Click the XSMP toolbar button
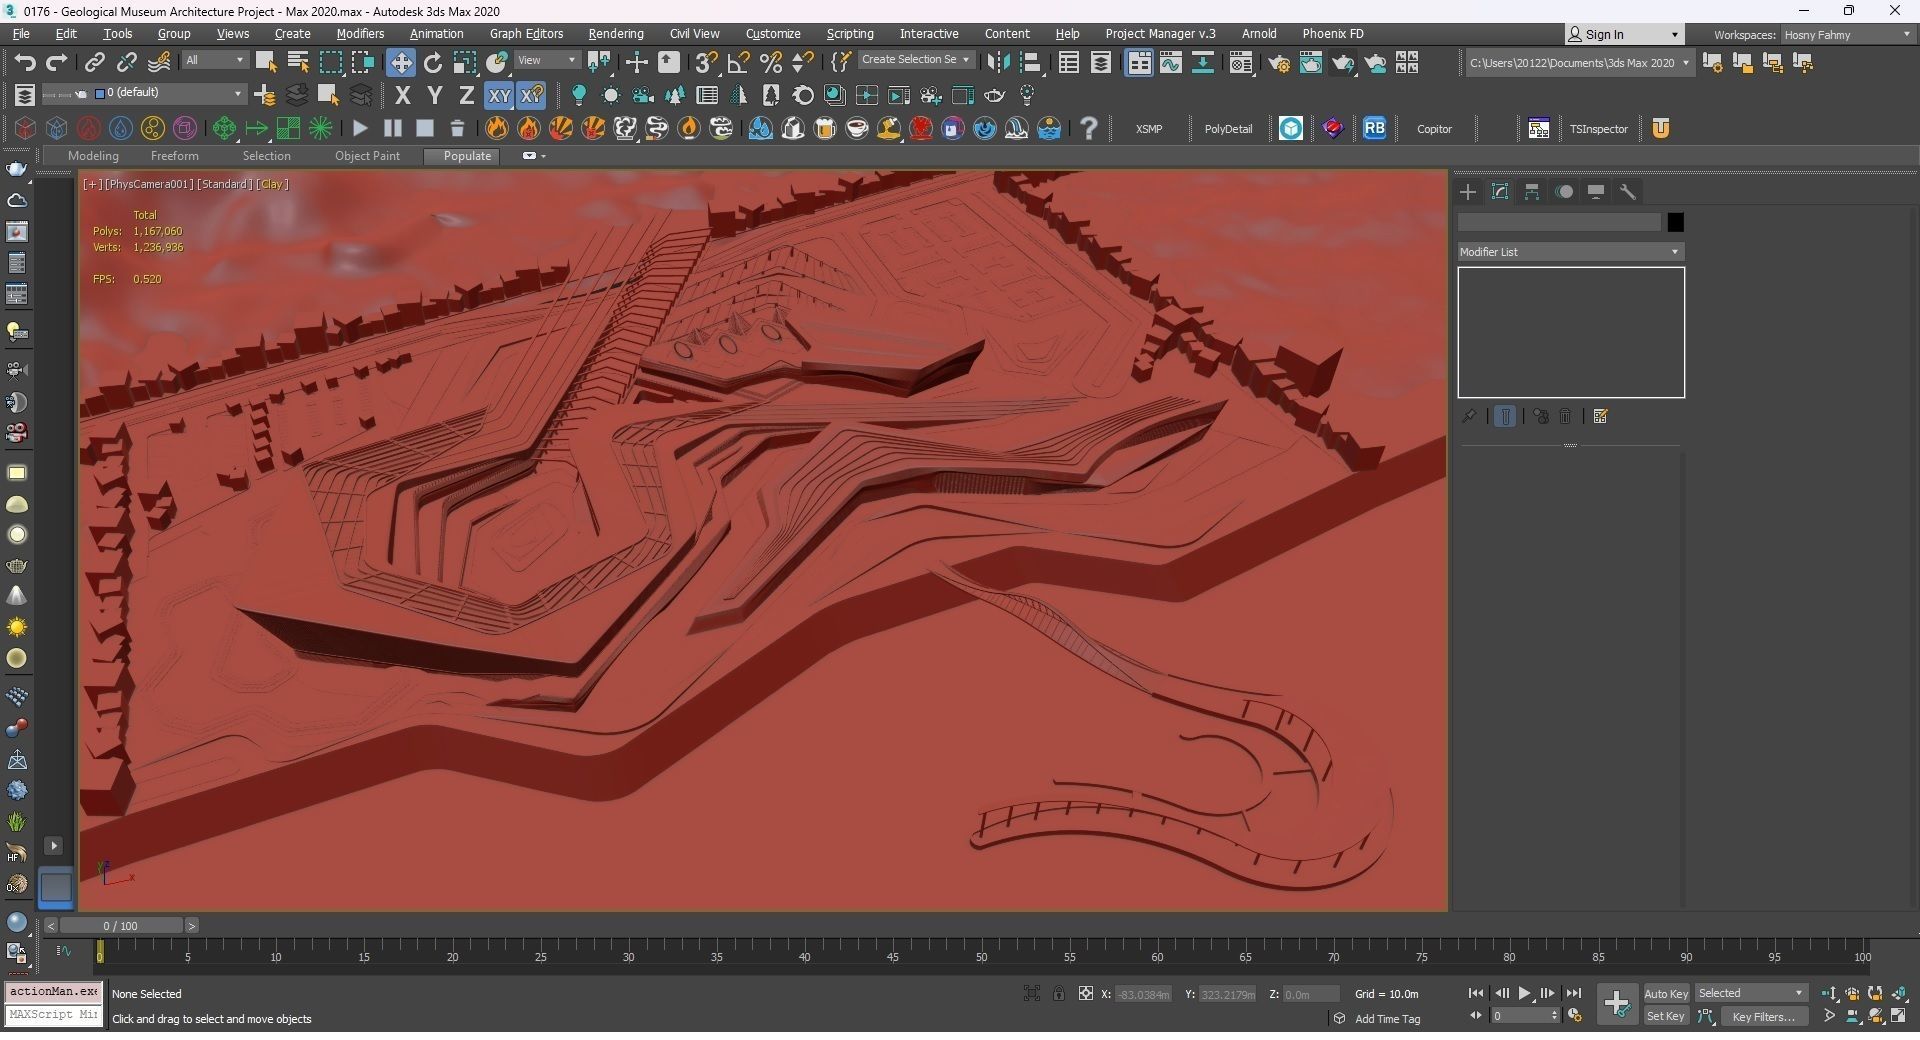This screenshot has height=1040, width=1920. coord(1149,129)
